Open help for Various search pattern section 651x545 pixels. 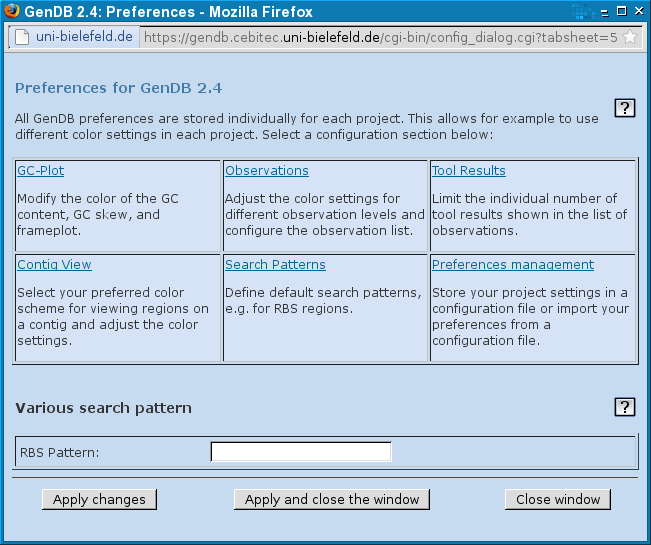(624, 407)
